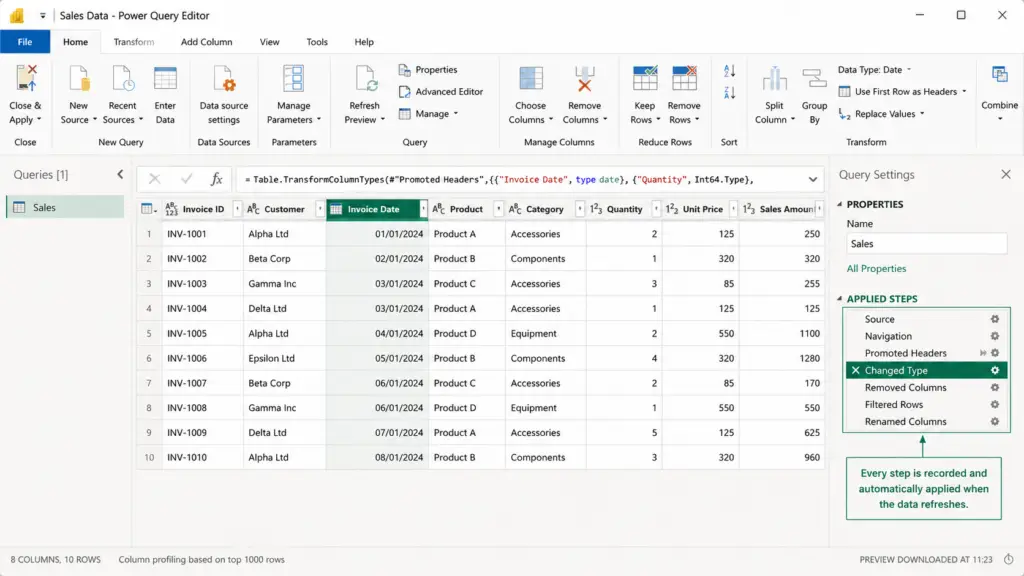Open Invoice ID column filter dropdown

click(237, 209)
